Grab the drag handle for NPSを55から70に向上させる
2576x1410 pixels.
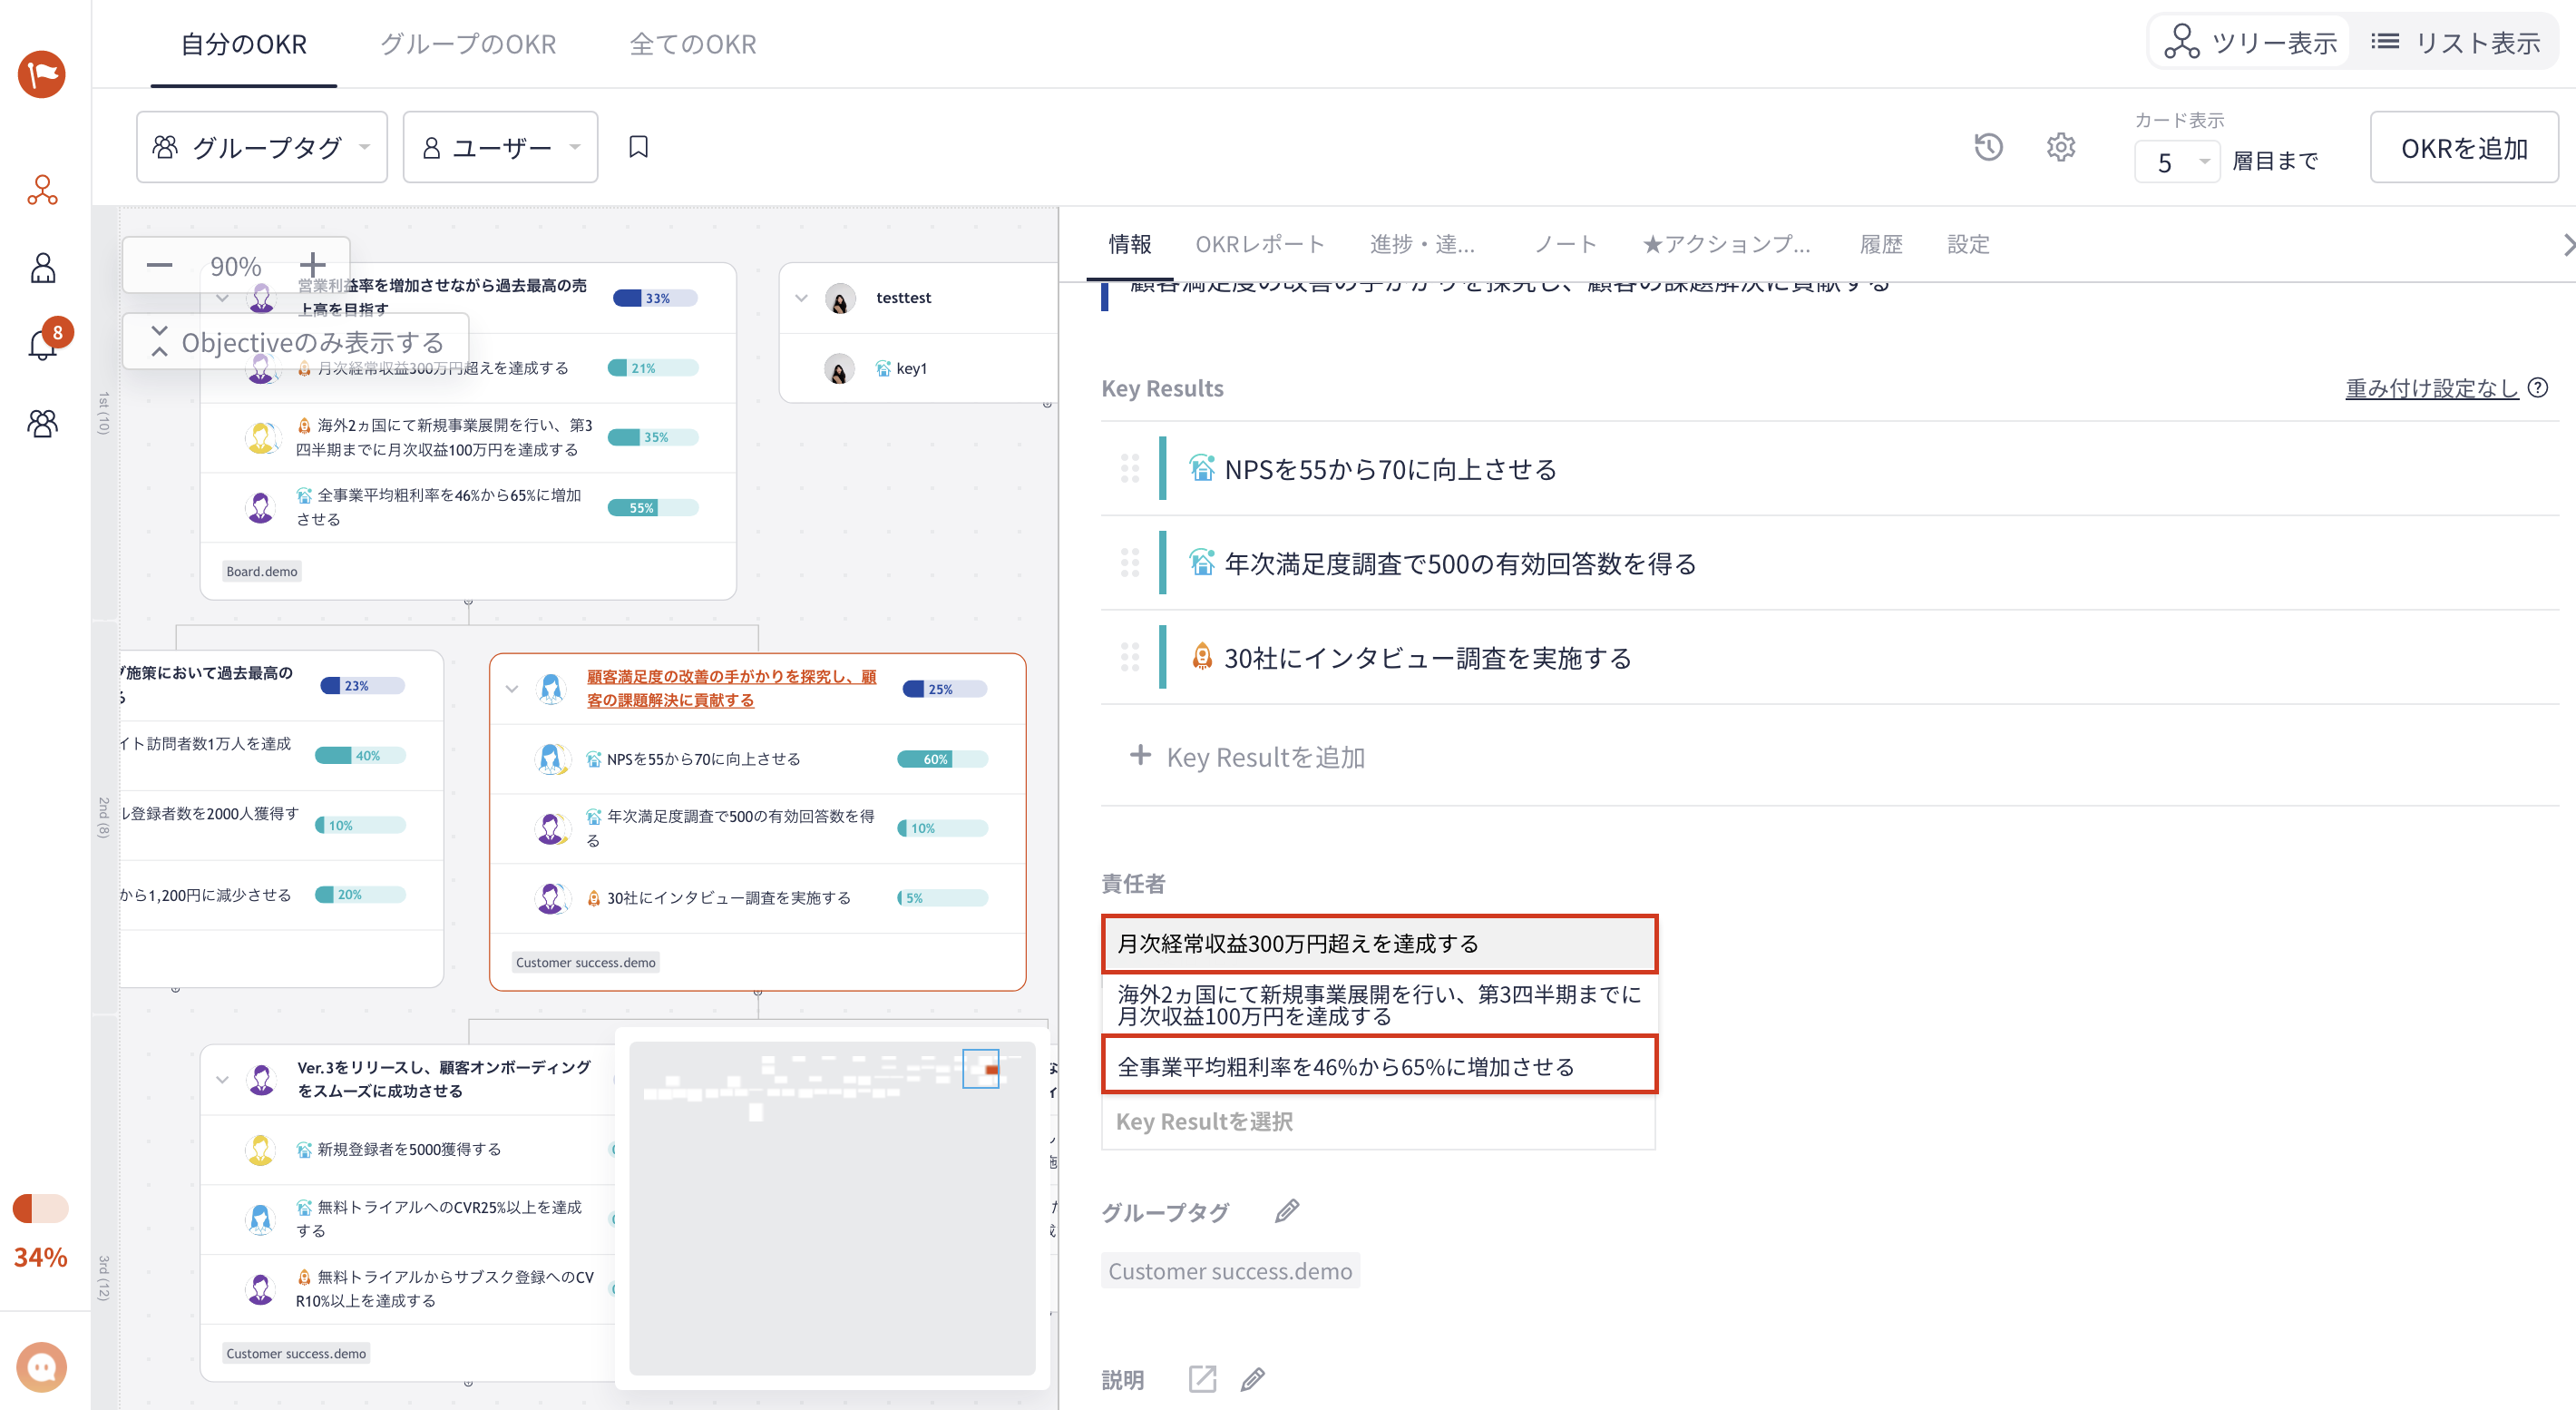coord(1129,468)
